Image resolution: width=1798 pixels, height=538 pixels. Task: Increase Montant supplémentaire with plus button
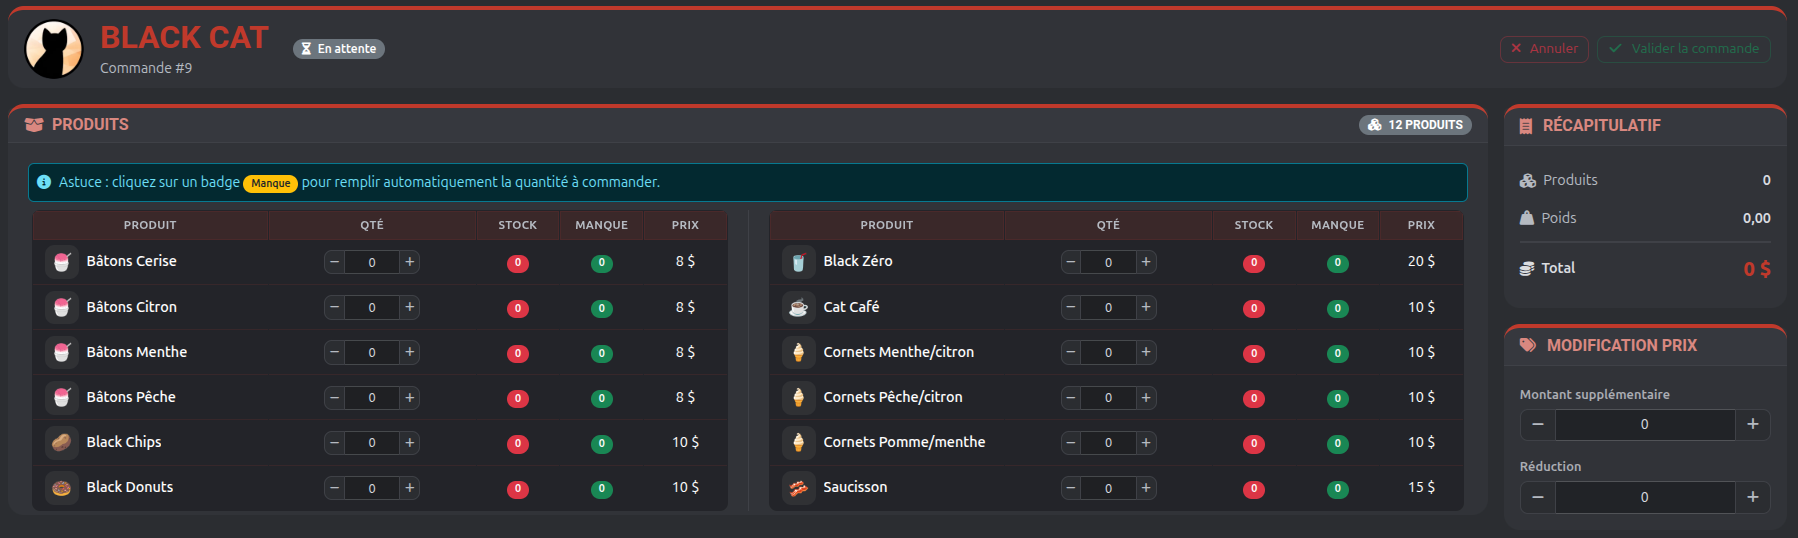1752,424
